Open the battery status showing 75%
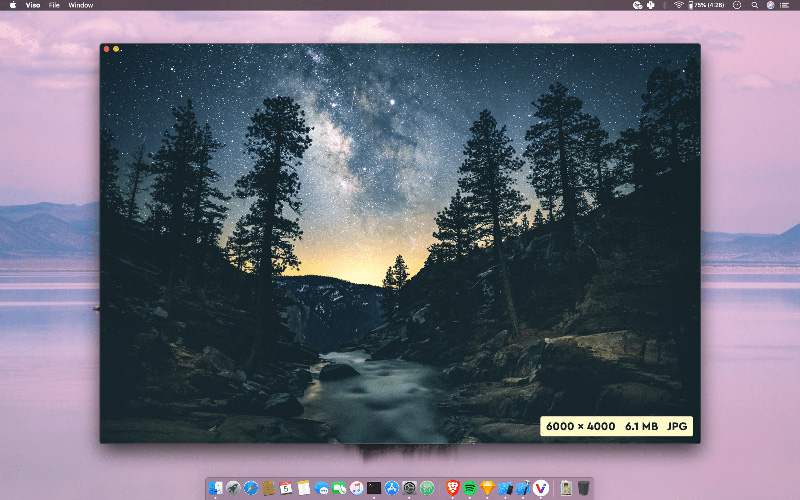This screenshot has width=800, height=500. (x=706, y=5)
